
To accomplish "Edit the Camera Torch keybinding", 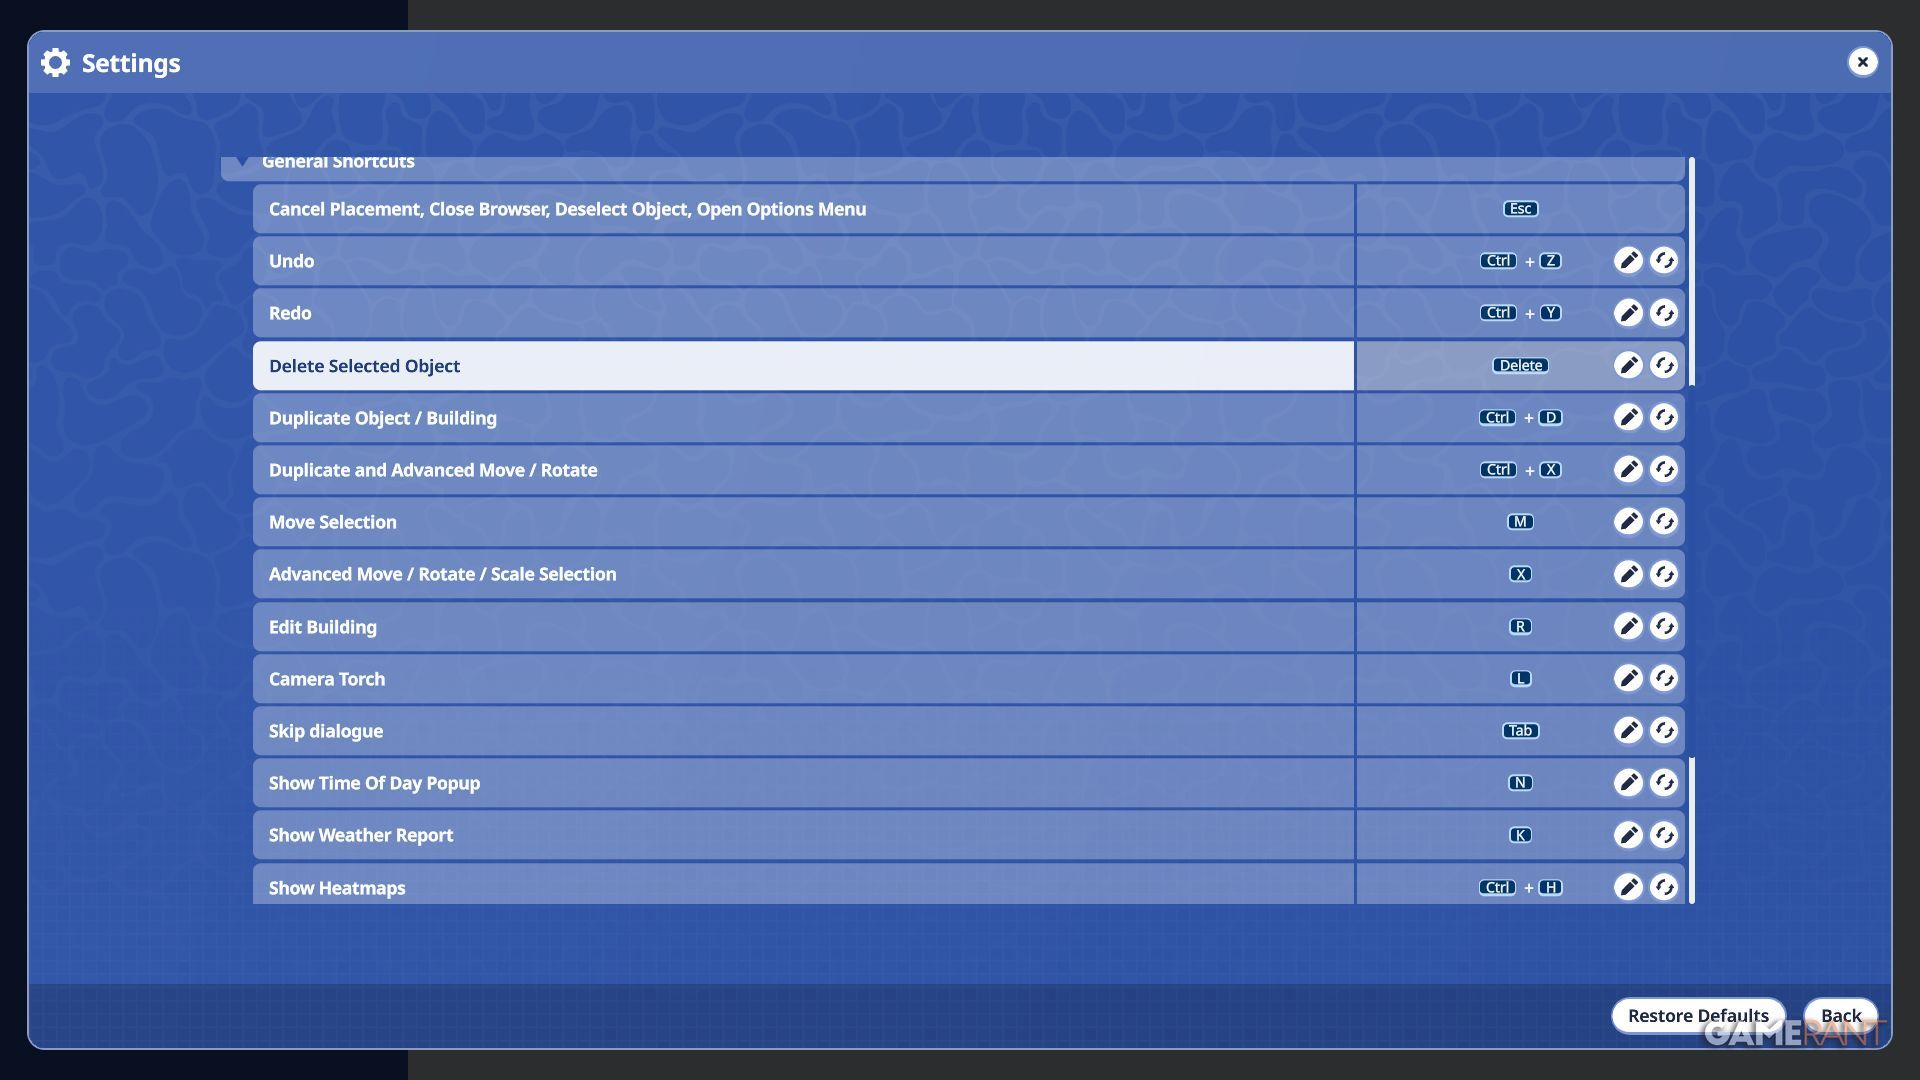I will 1628,678.
